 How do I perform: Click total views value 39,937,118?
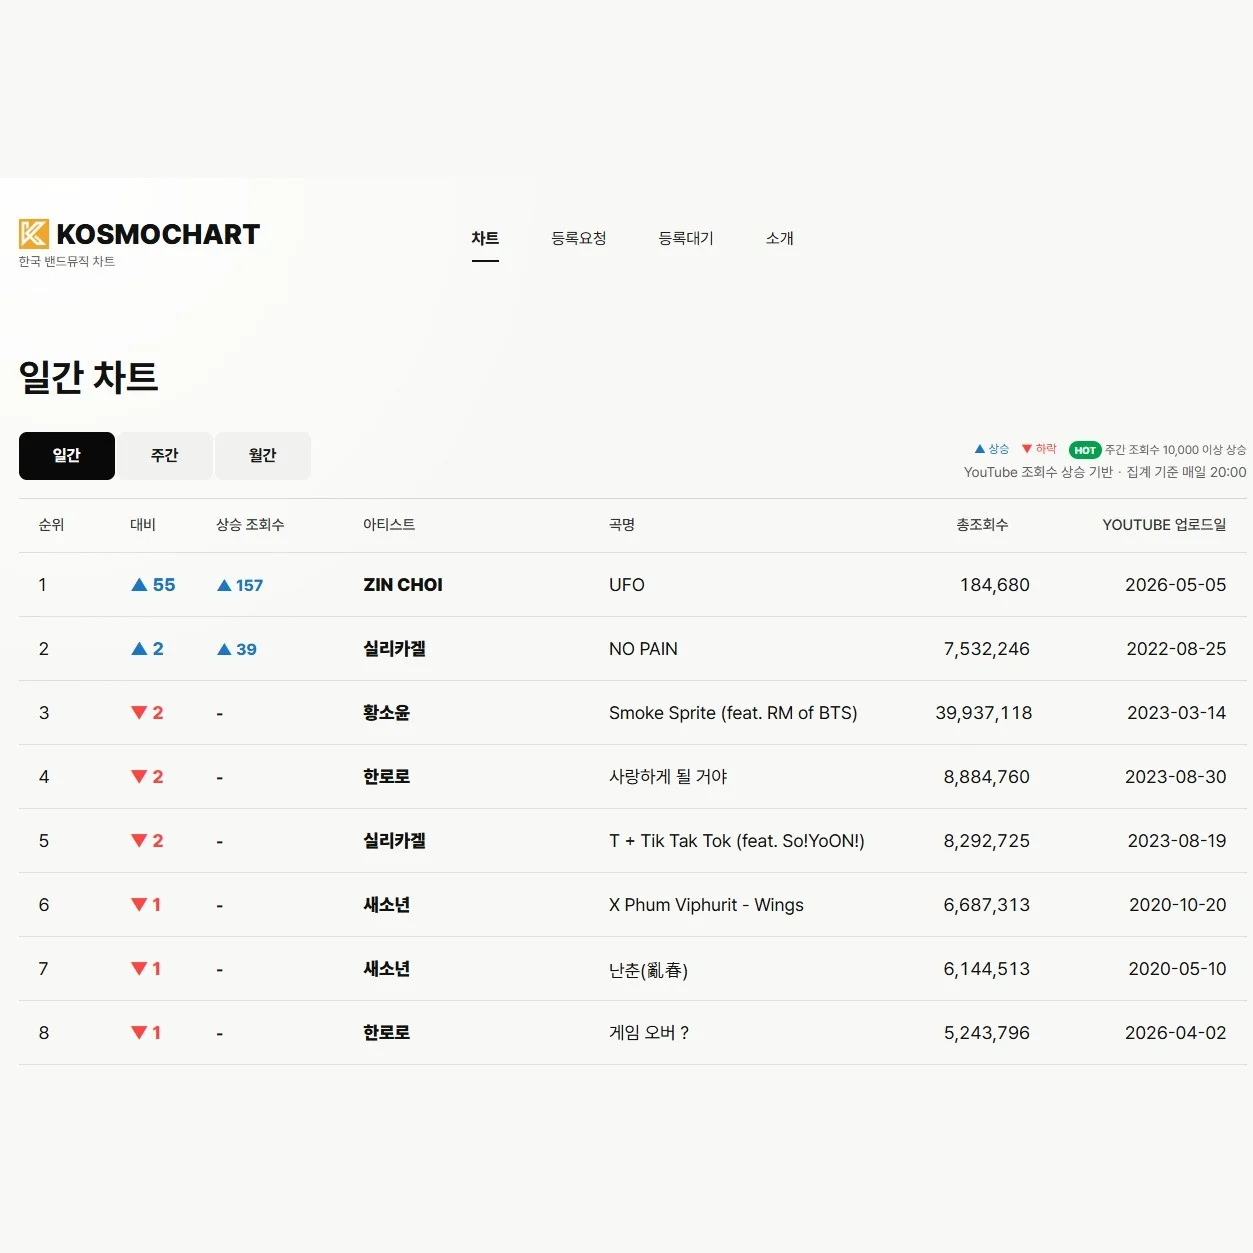coord(984,713)
